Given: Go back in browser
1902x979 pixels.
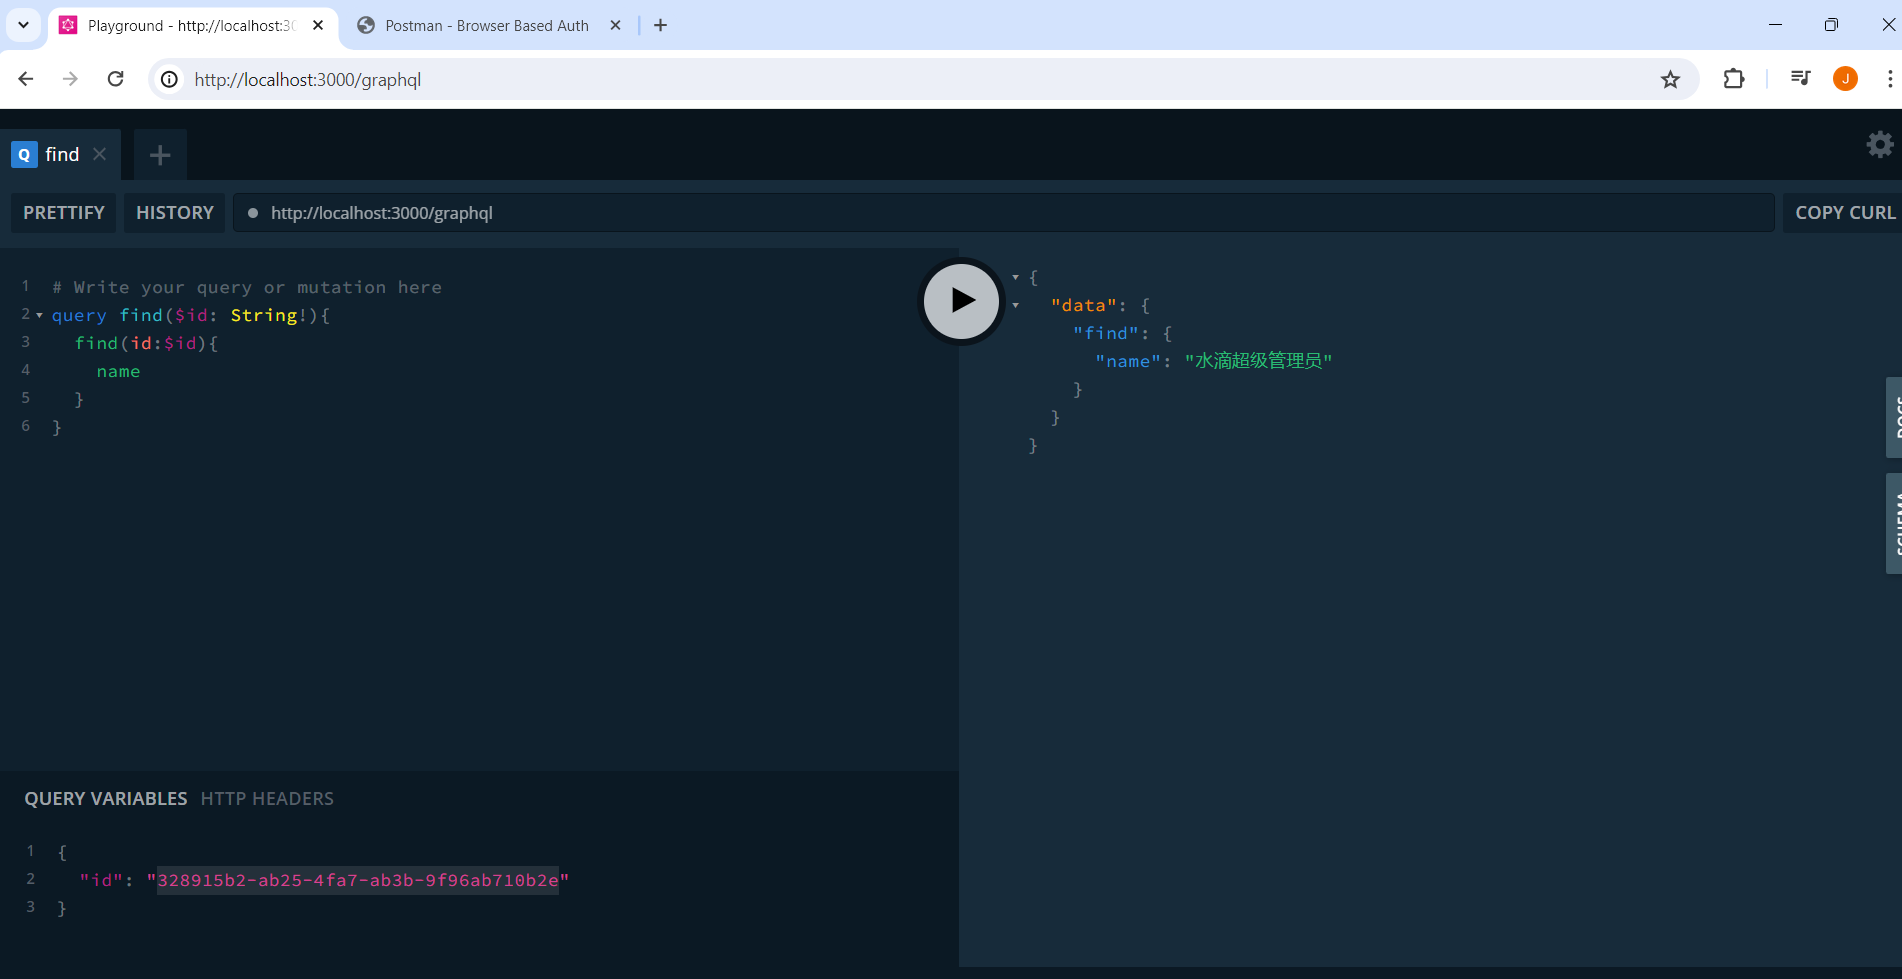Looking at the screenshot, I should pyautogui.click(x=26, y=79).
